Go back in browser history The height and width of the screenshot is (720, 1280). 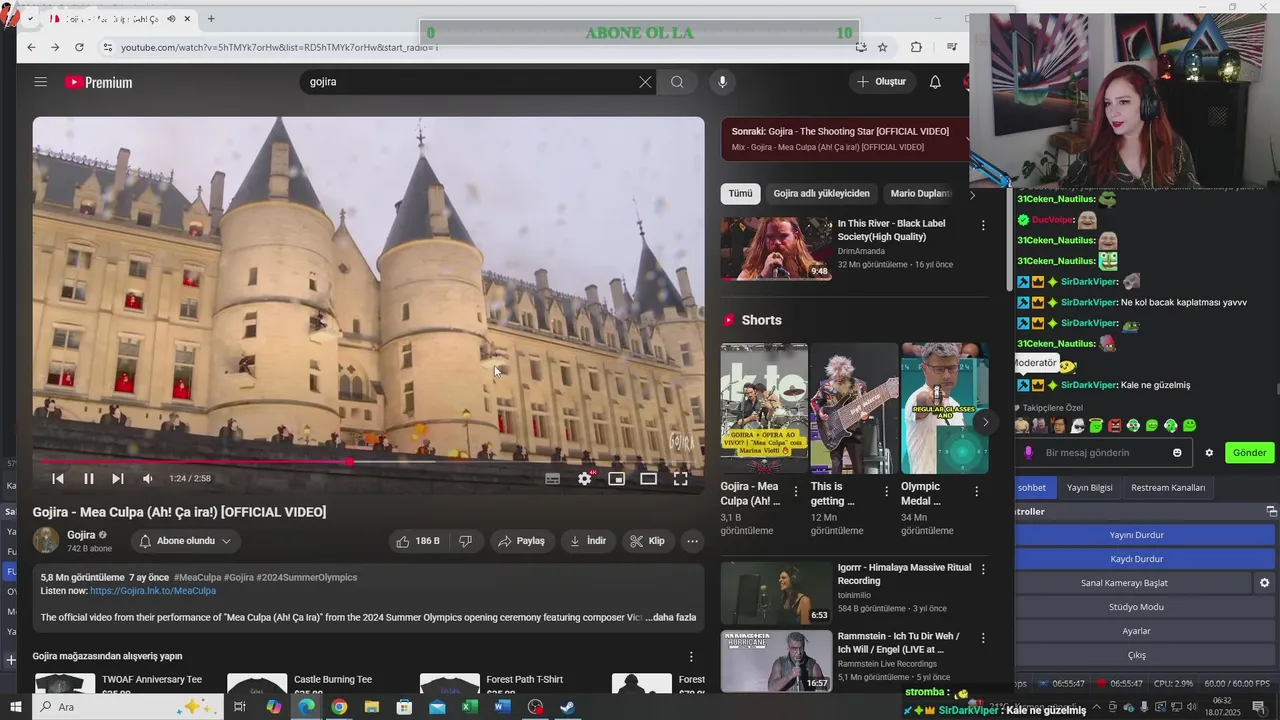tap(31, 47)
